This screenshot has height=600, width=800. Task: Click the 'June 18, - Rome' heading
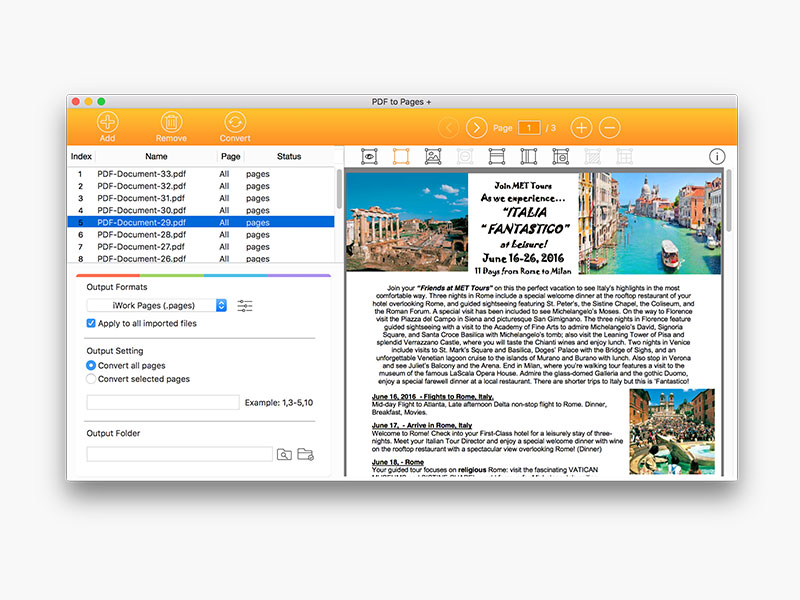point(398,462)
